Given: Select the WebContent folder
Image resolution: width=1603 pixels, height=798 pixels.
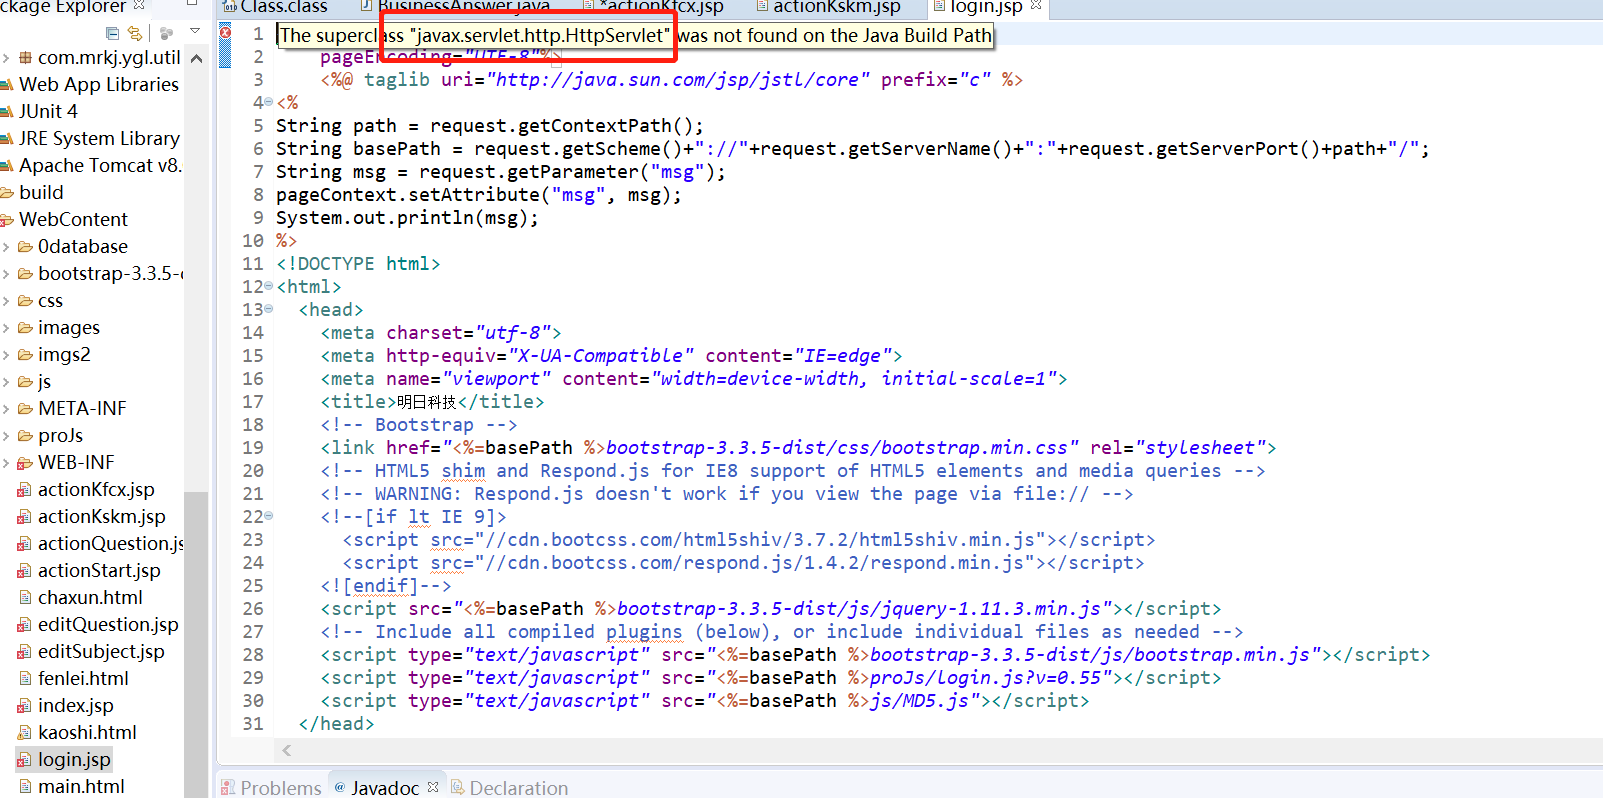Looking at the screenshot, I should [73, 219].
